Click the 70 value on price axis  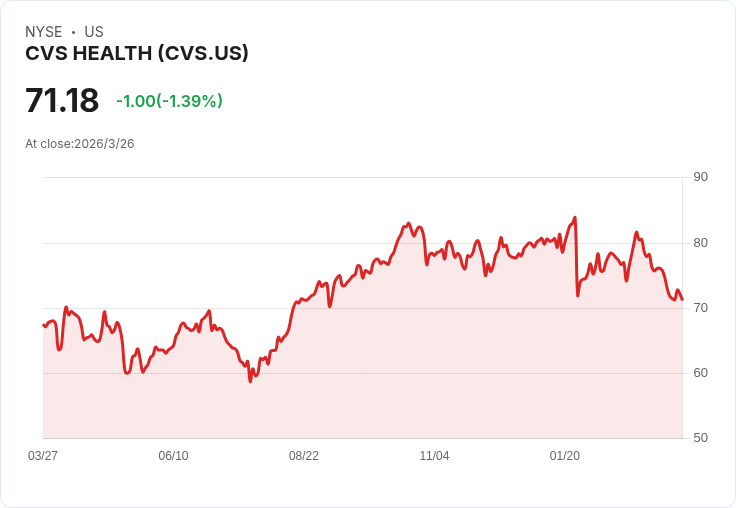click(701, 308)
